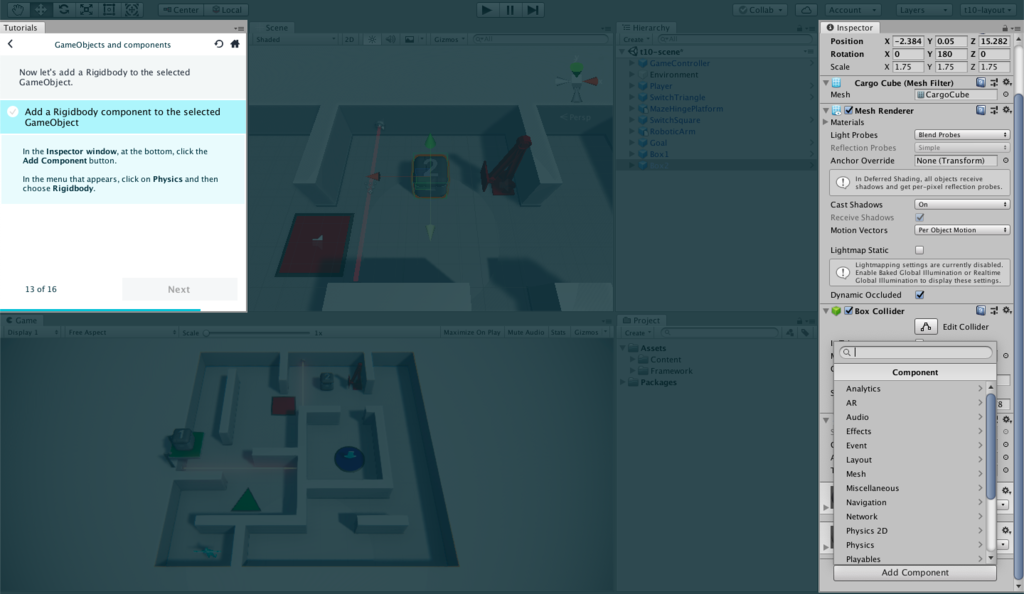Open the Collab menu button
The width and height of the screenshot is (1024, 594).
point(760,10)
